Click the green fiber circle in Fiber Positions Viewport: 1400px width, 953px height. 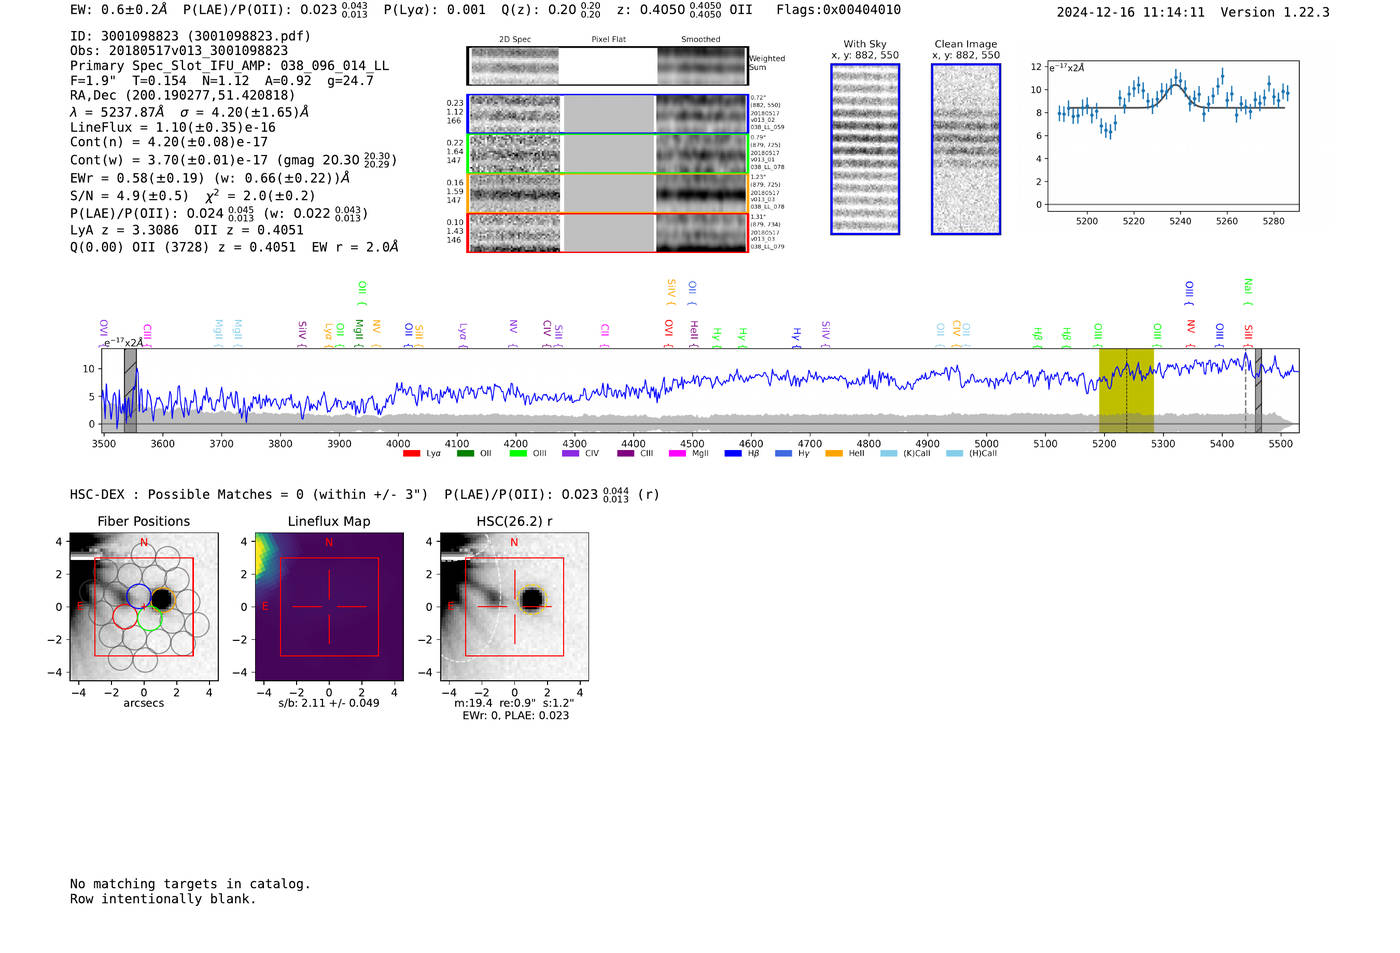pos(150,618)
